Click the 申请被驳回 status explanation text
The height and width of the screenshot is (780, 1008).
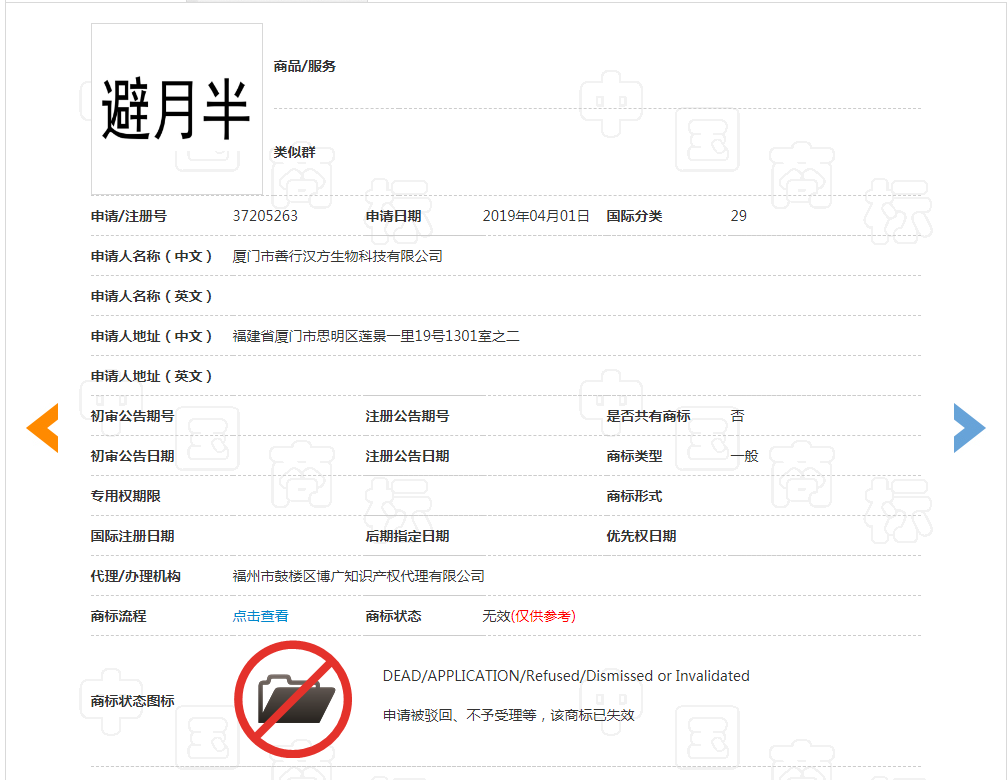click(x=508, y=715)
